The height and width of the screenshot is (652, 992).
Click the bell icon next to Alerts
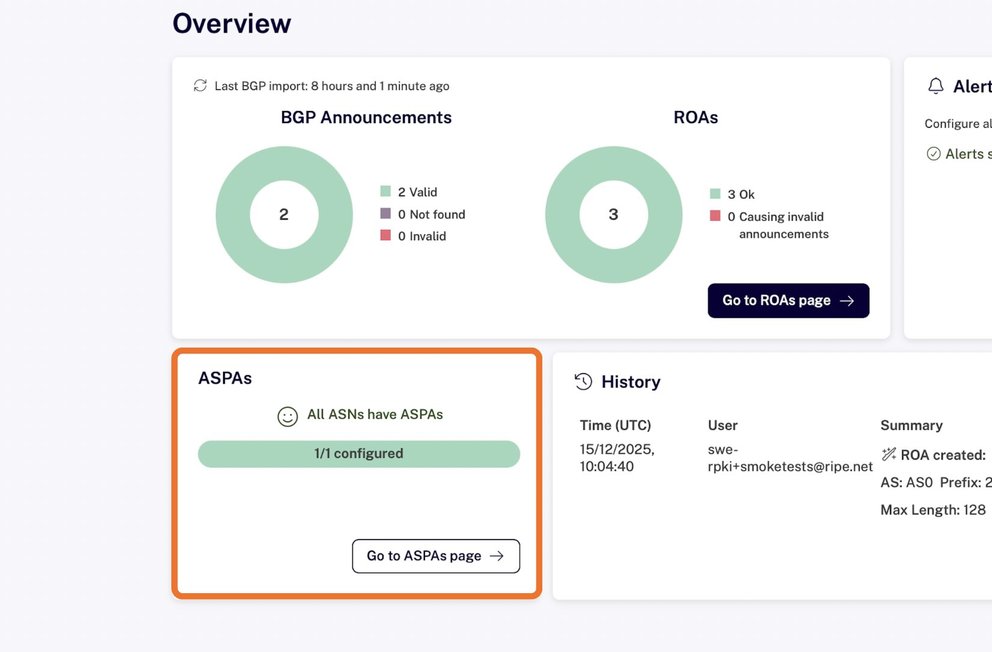(936, 87)
